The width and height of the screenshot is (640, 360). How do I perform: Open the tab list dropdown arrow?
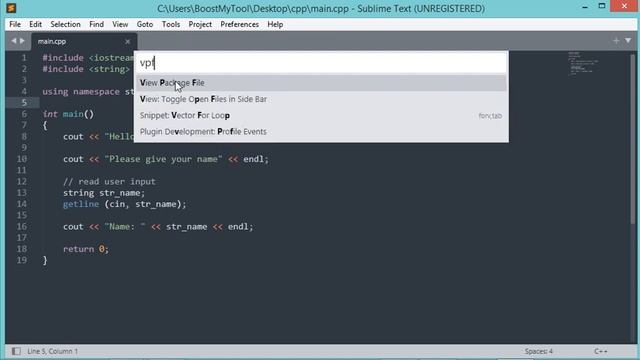(628, 40)
